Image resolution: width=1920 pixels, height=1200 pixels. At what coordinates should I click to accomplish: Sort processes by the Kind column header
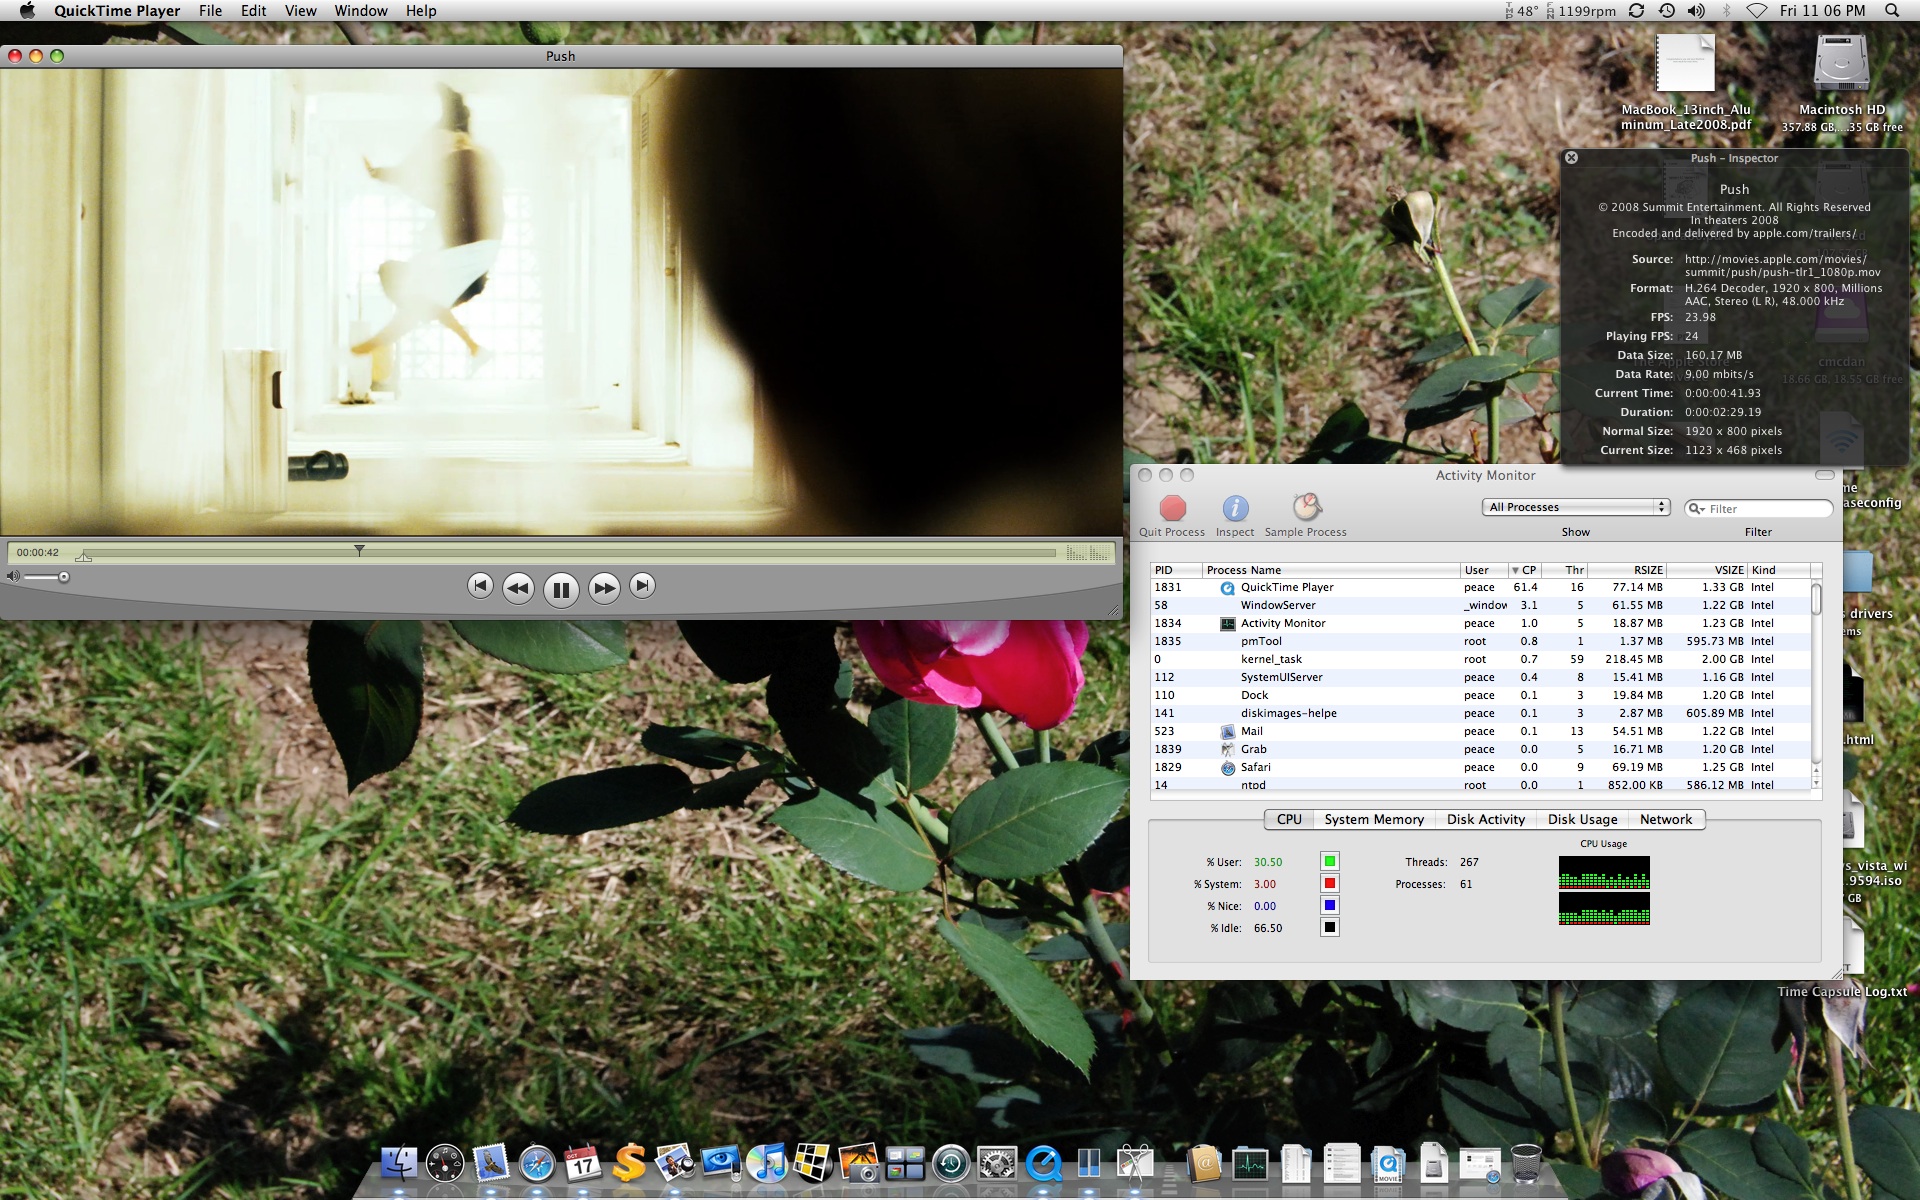pyautogui.click(x=1778, y=570)
